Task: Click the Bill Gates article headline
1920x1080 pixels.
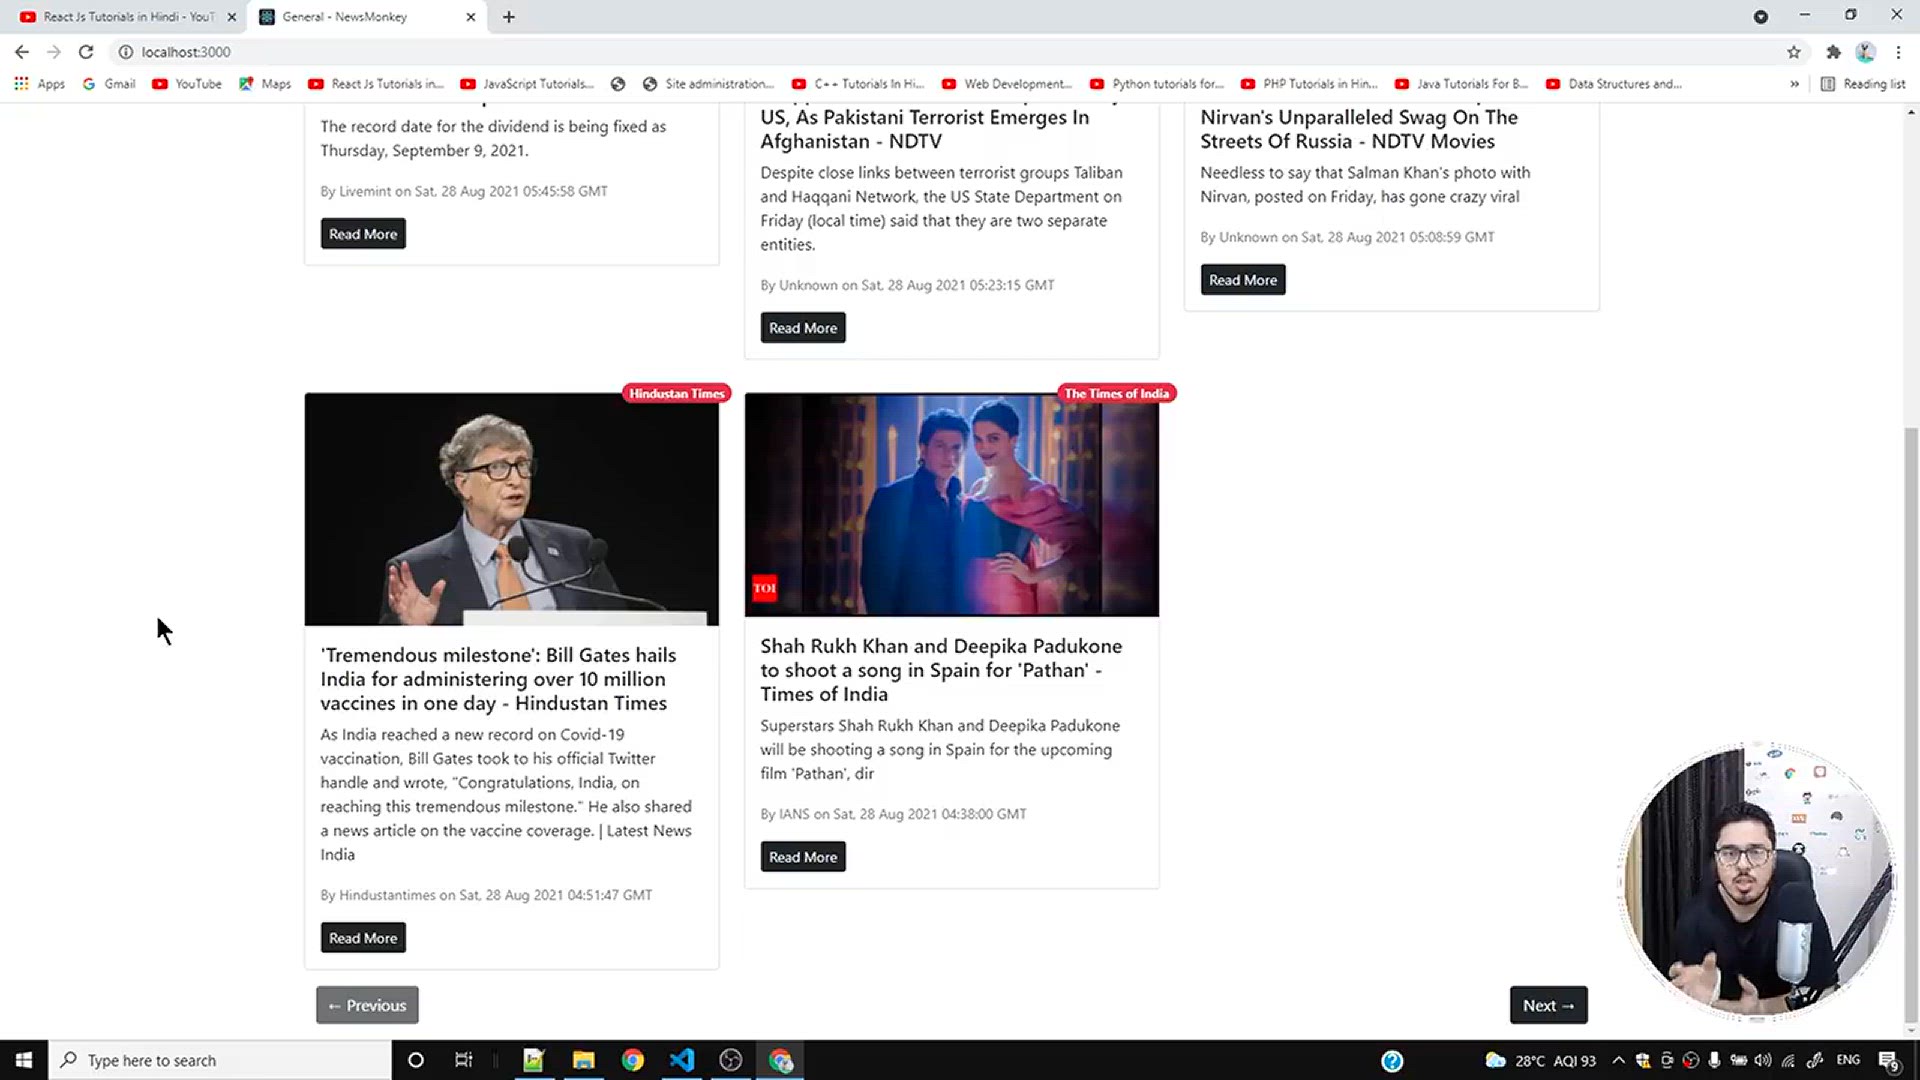Action: point(498,679)
